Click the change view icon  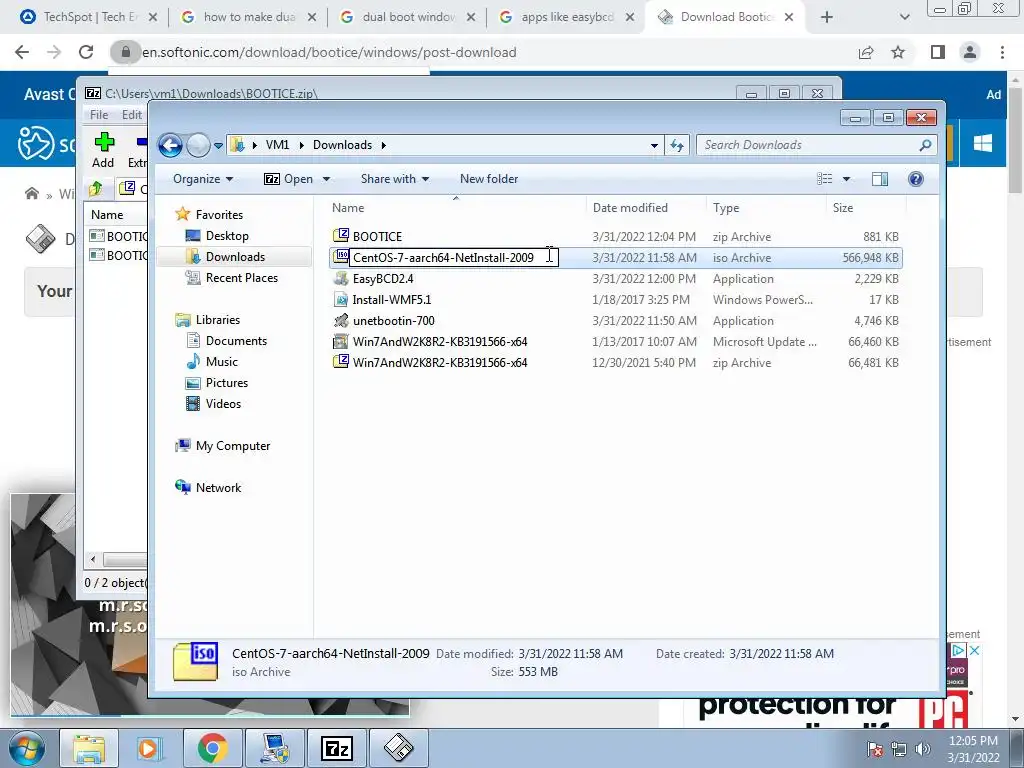pyautogui.click(x=825, y=179)
